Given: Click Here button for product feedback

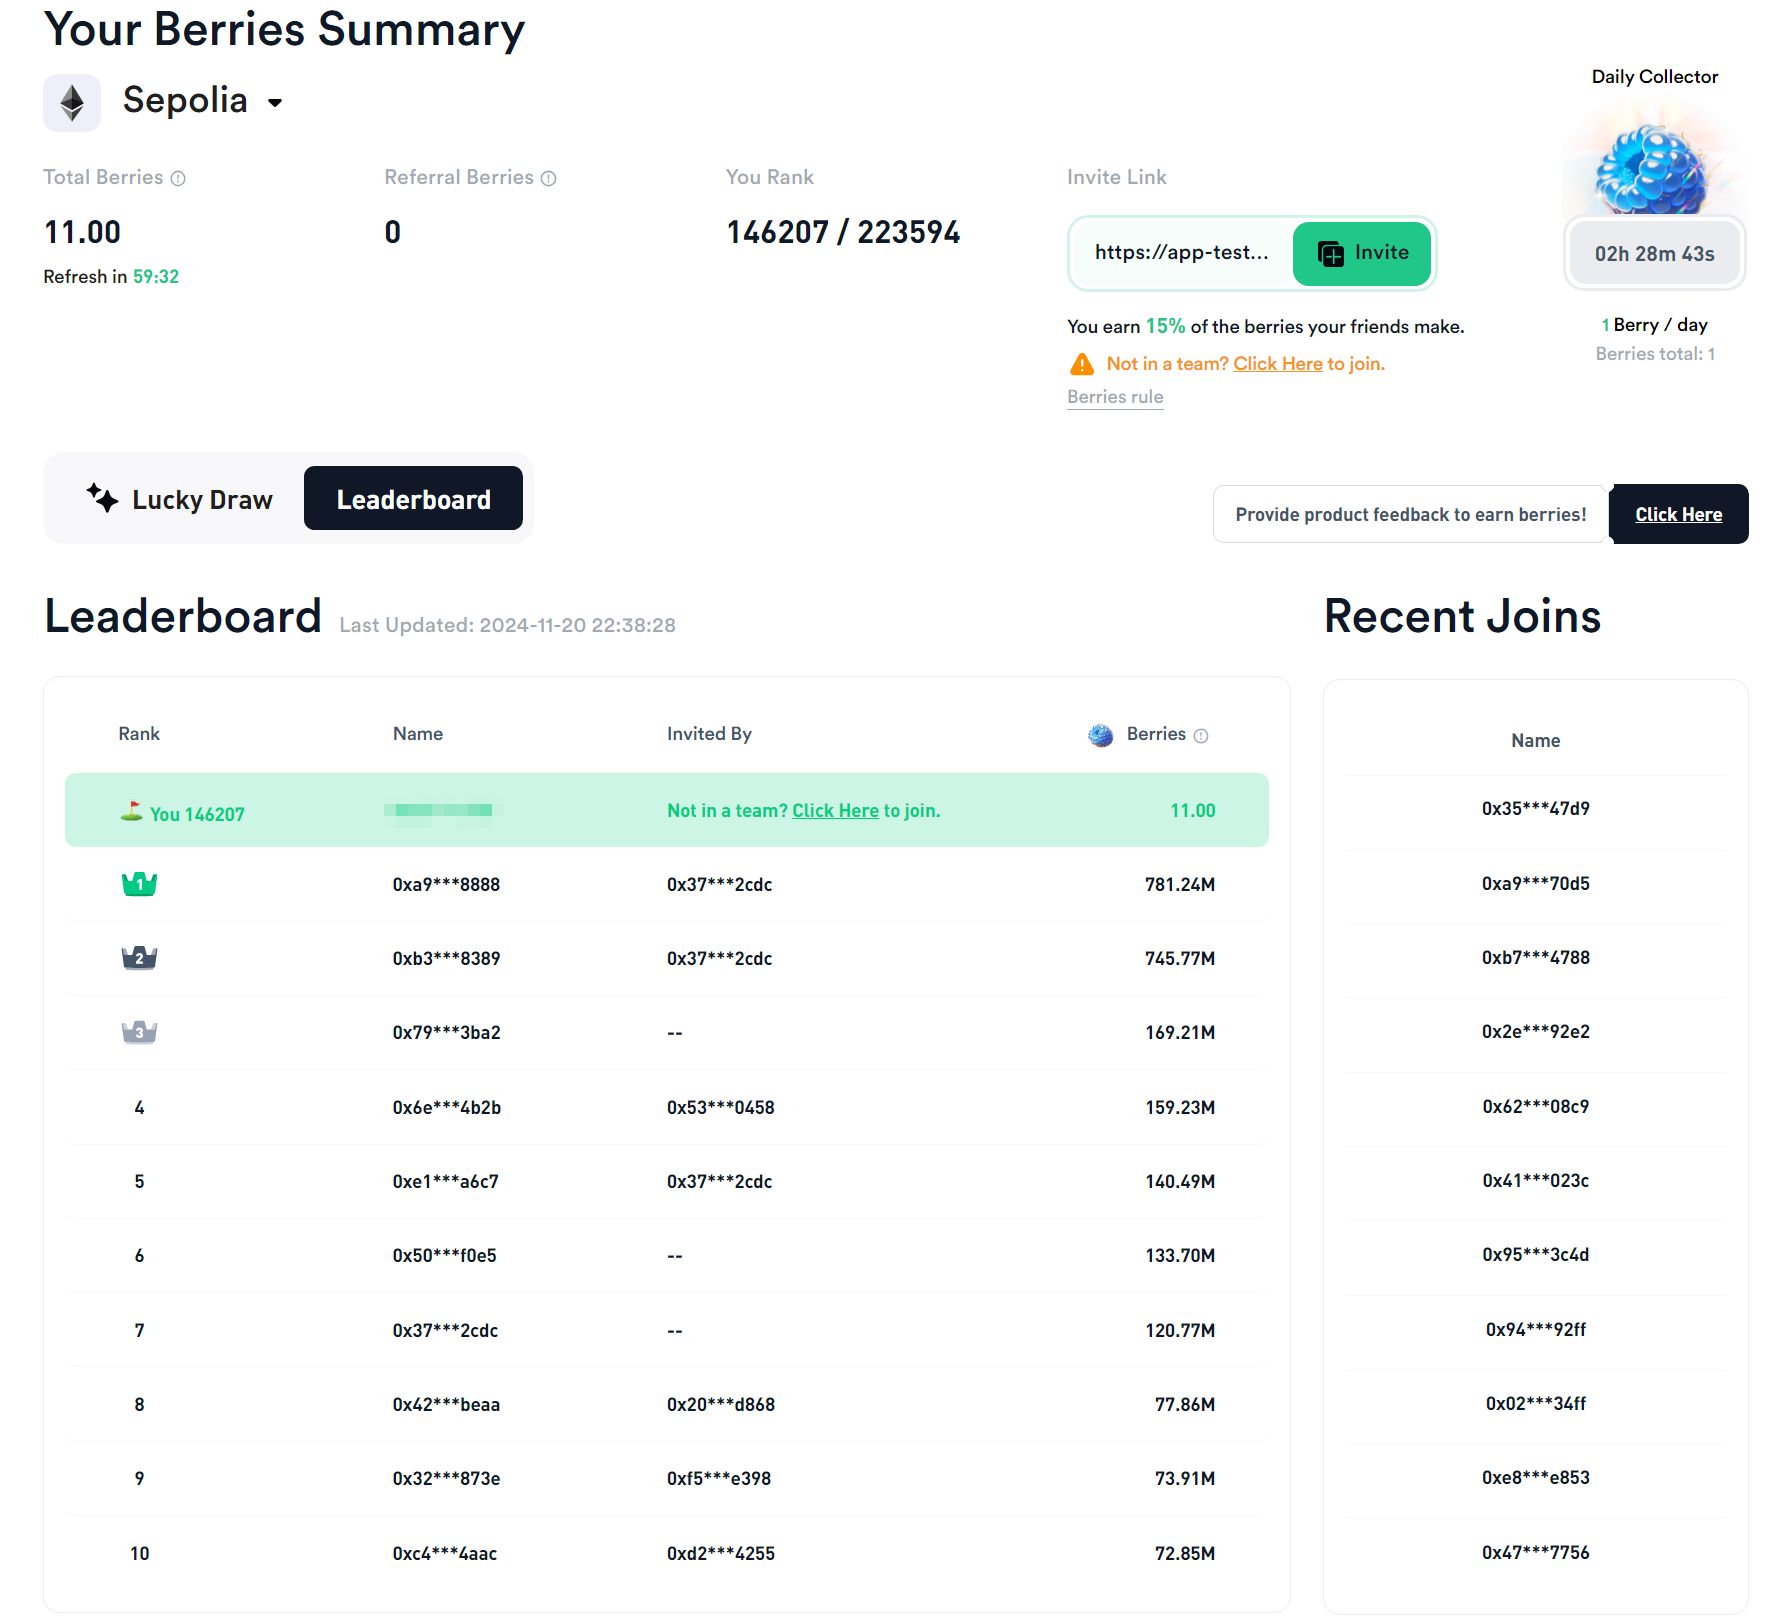Looking at the screenshot, I should (x=1678, y=515).
